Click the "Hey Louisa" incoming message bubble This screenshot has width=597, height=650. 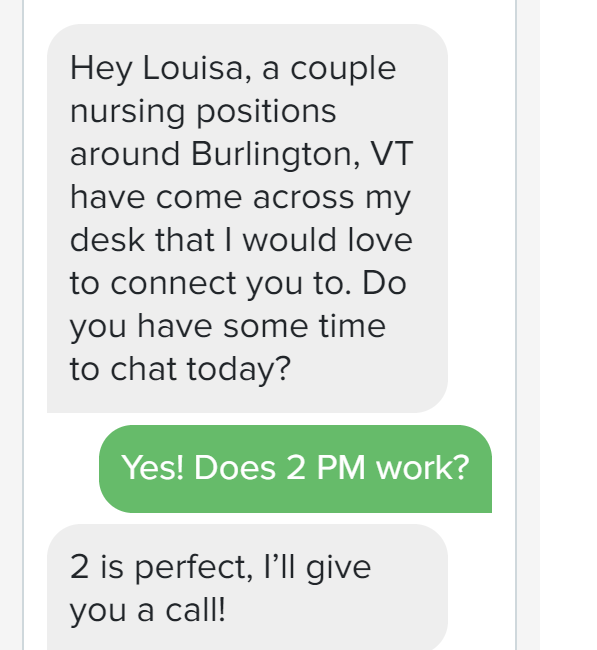[248, 218]
